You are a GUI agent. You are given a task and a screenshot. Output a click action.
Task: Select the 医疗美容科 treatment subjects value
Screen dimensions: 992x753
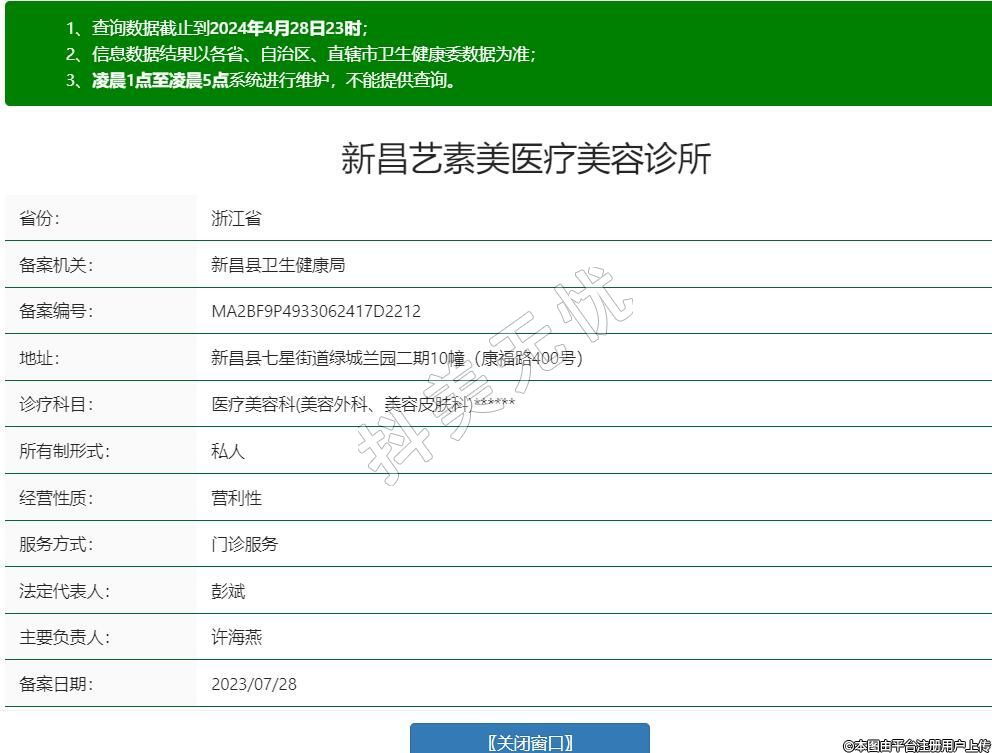click(363, 404)
